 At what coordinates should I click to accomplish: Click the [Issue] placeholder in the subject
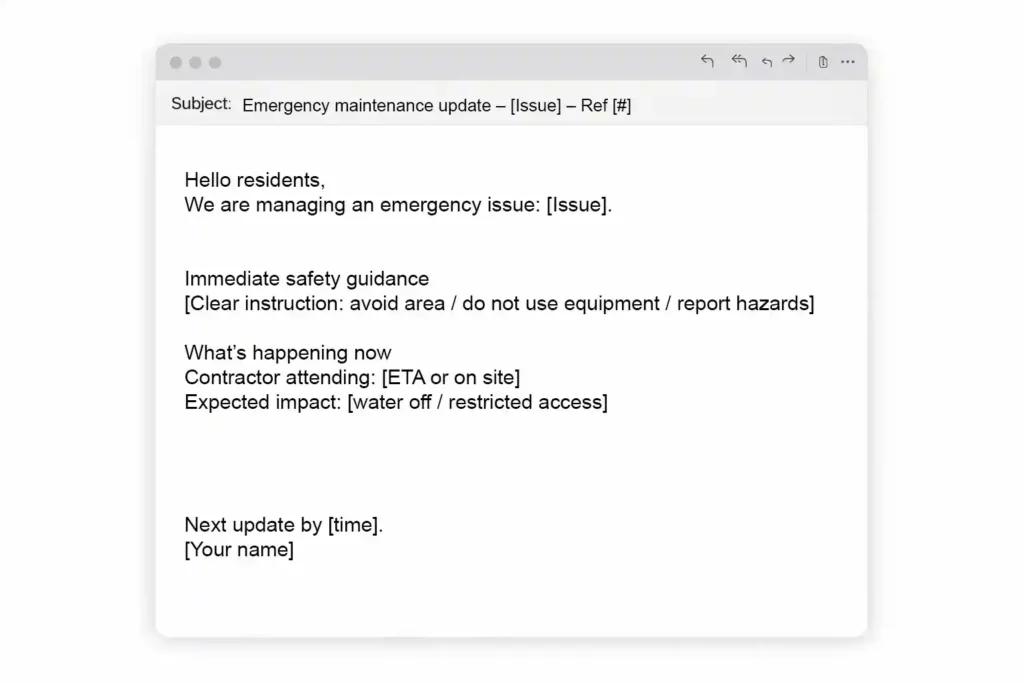(535, 105)
